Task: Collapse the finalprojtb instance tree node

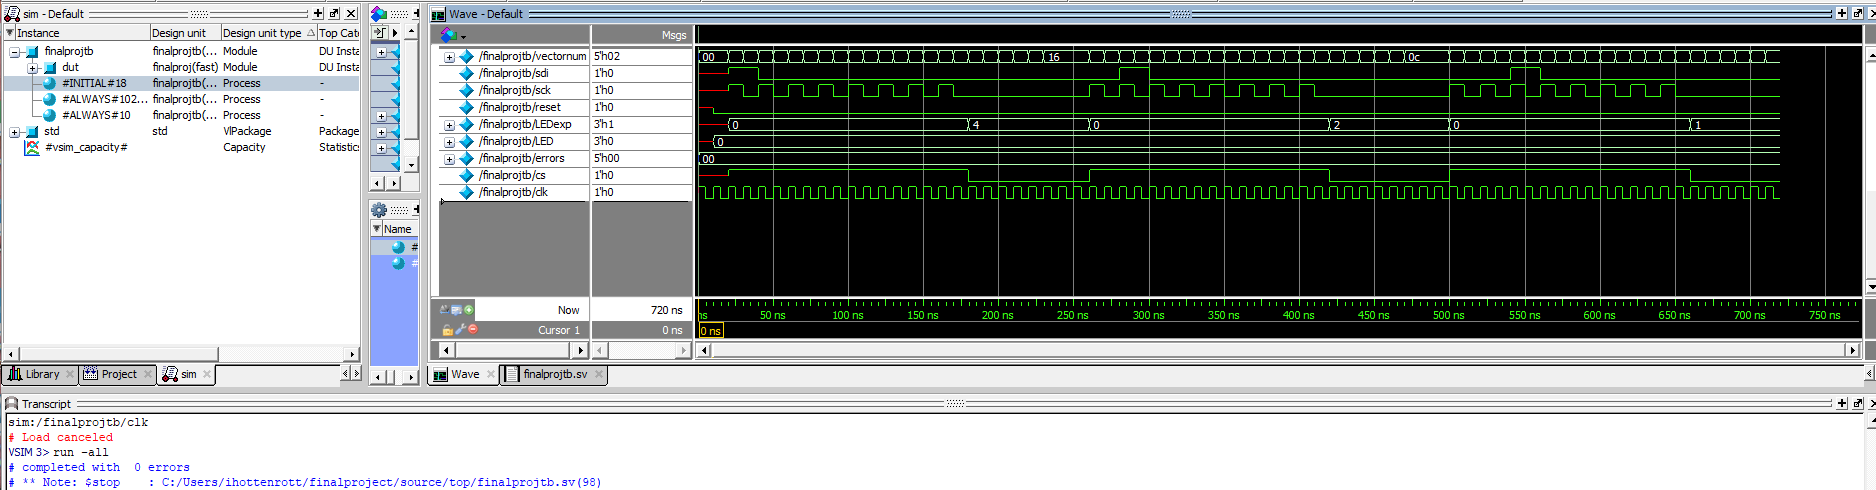Action: pos(15,51)
